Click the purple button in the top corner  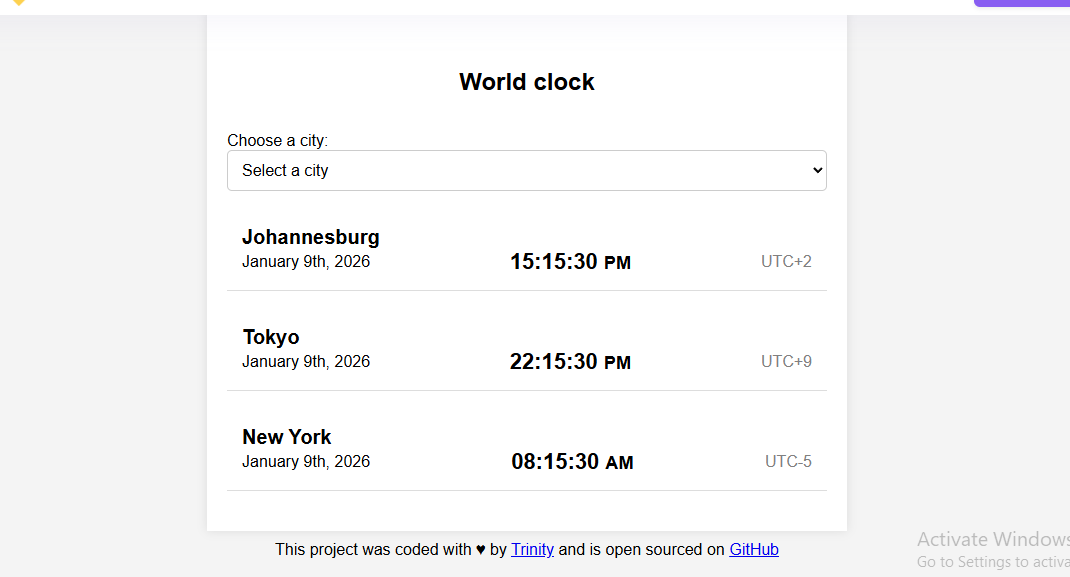click(x=1021, y=3)
